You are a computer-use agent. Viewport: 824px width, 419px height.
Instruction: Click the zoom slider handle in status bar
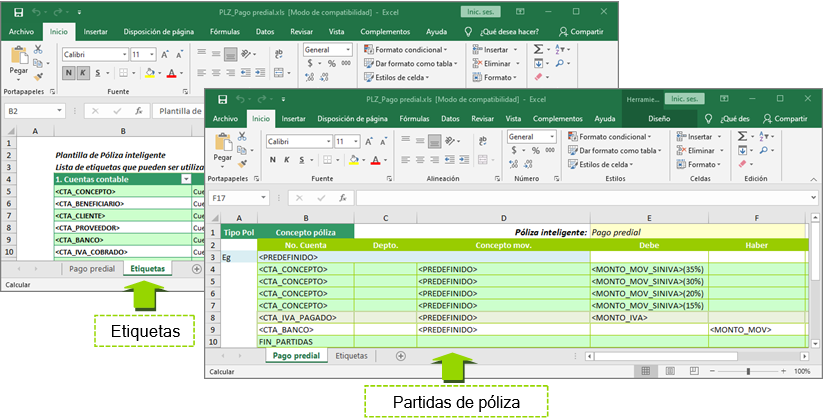(748, 371)
